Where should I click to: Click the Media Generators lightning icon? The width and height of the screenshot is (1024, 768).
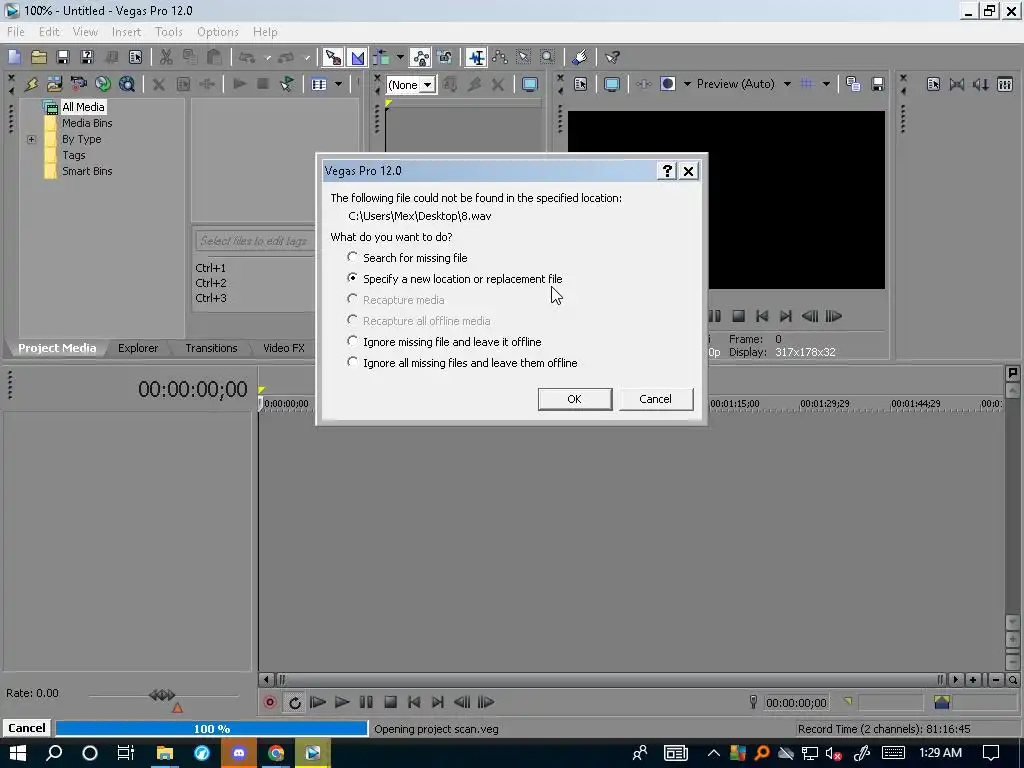tap(31, 84)
